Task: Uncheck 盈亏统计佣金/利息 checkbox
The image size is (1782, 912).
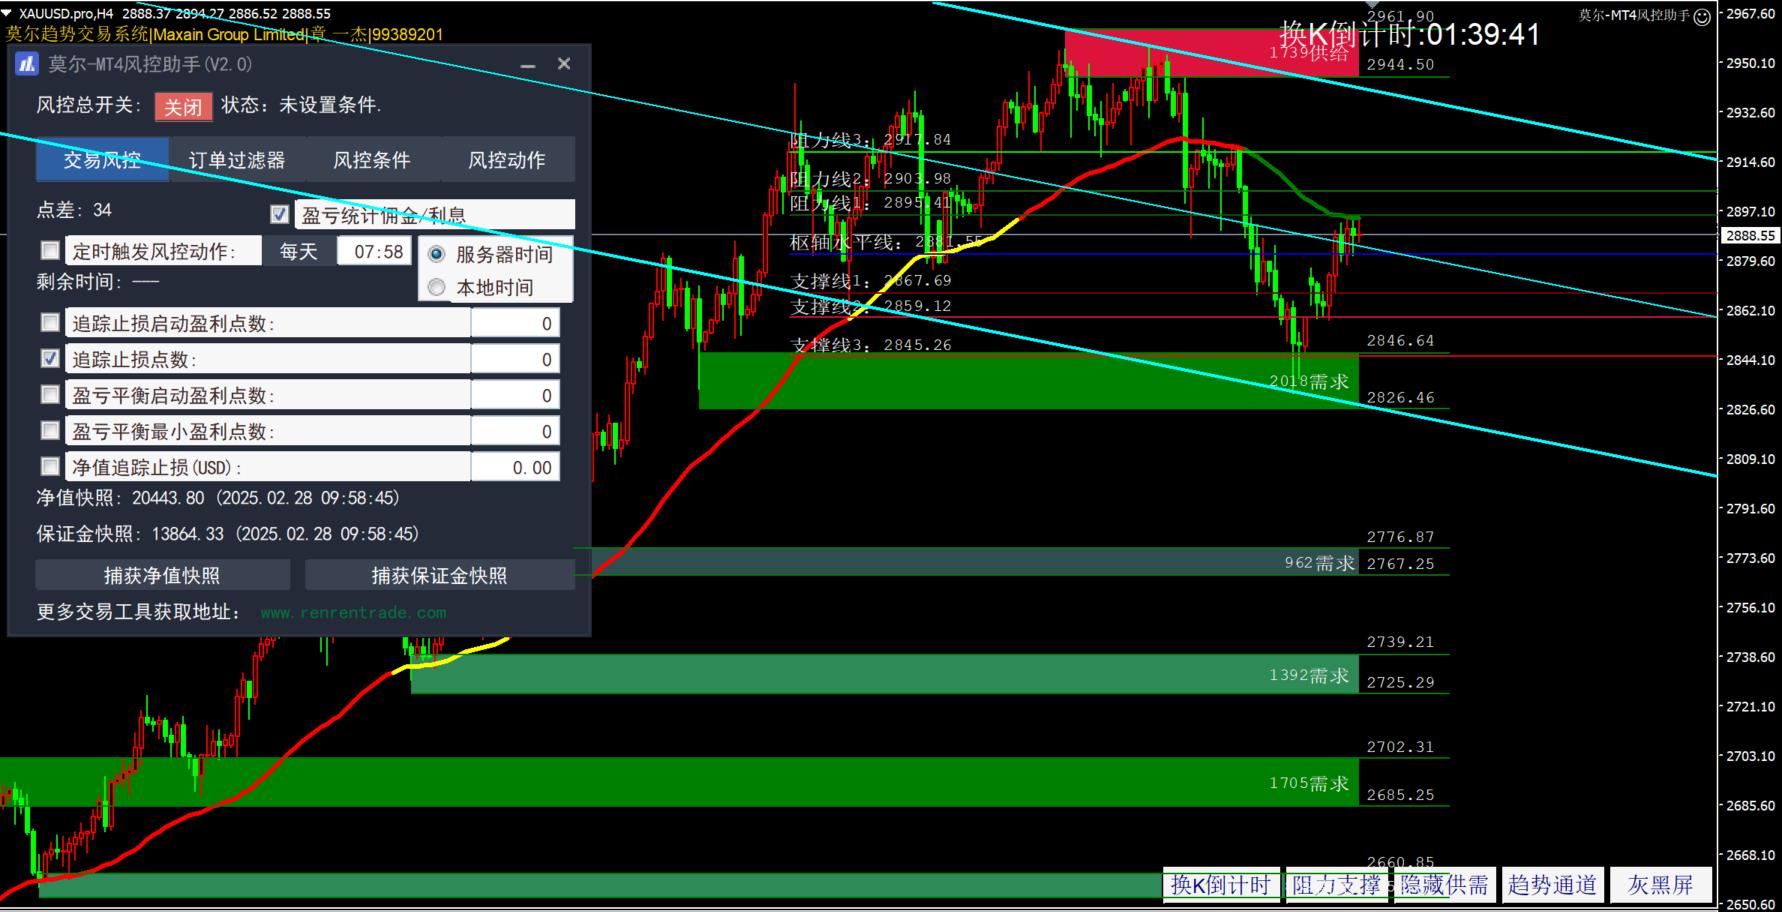Action: point(280,214)
